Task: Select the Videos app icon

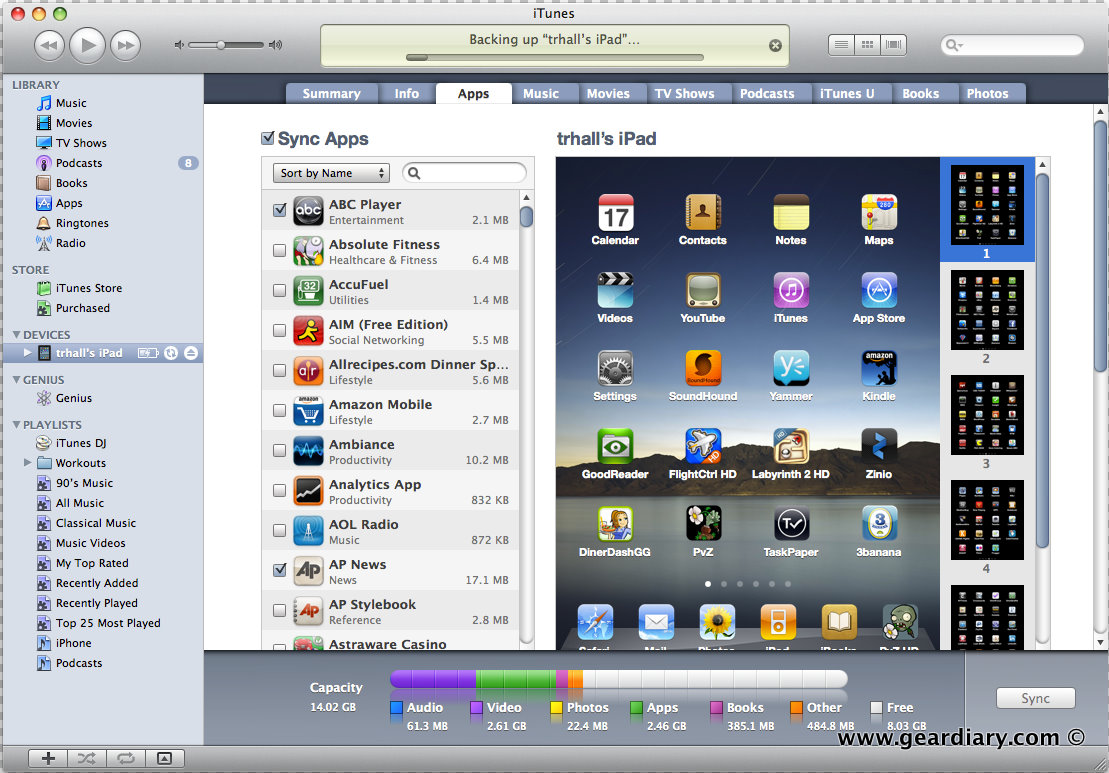Action: pos(615,290)
